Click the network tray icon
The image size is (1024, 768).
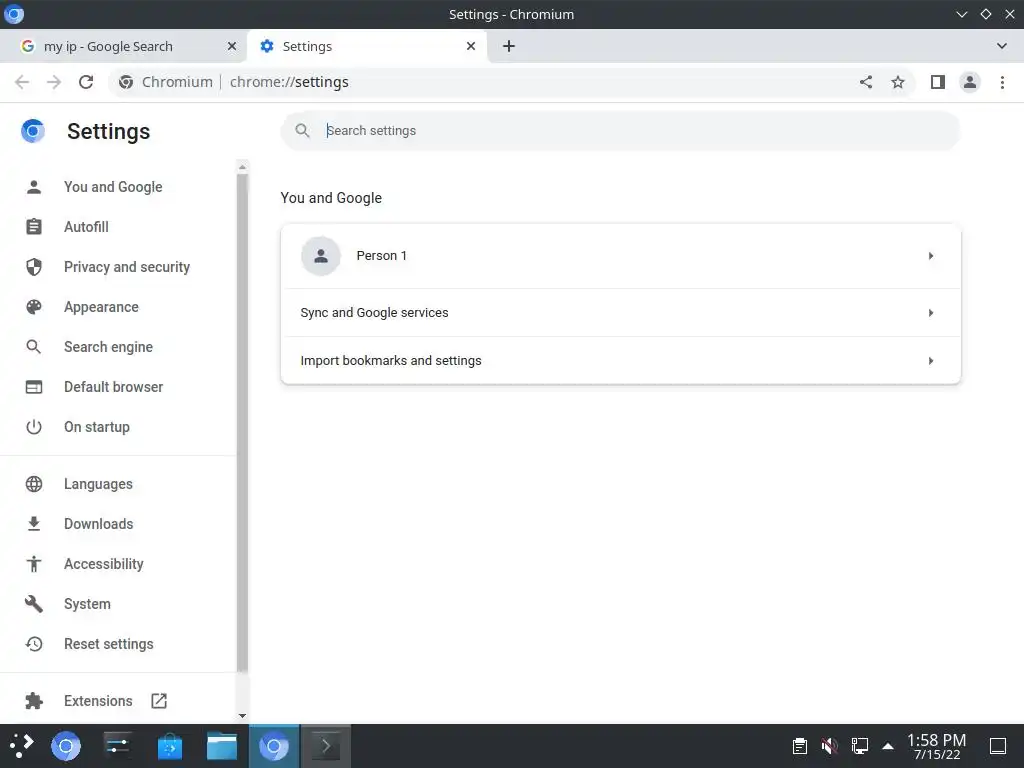point(859,746)
